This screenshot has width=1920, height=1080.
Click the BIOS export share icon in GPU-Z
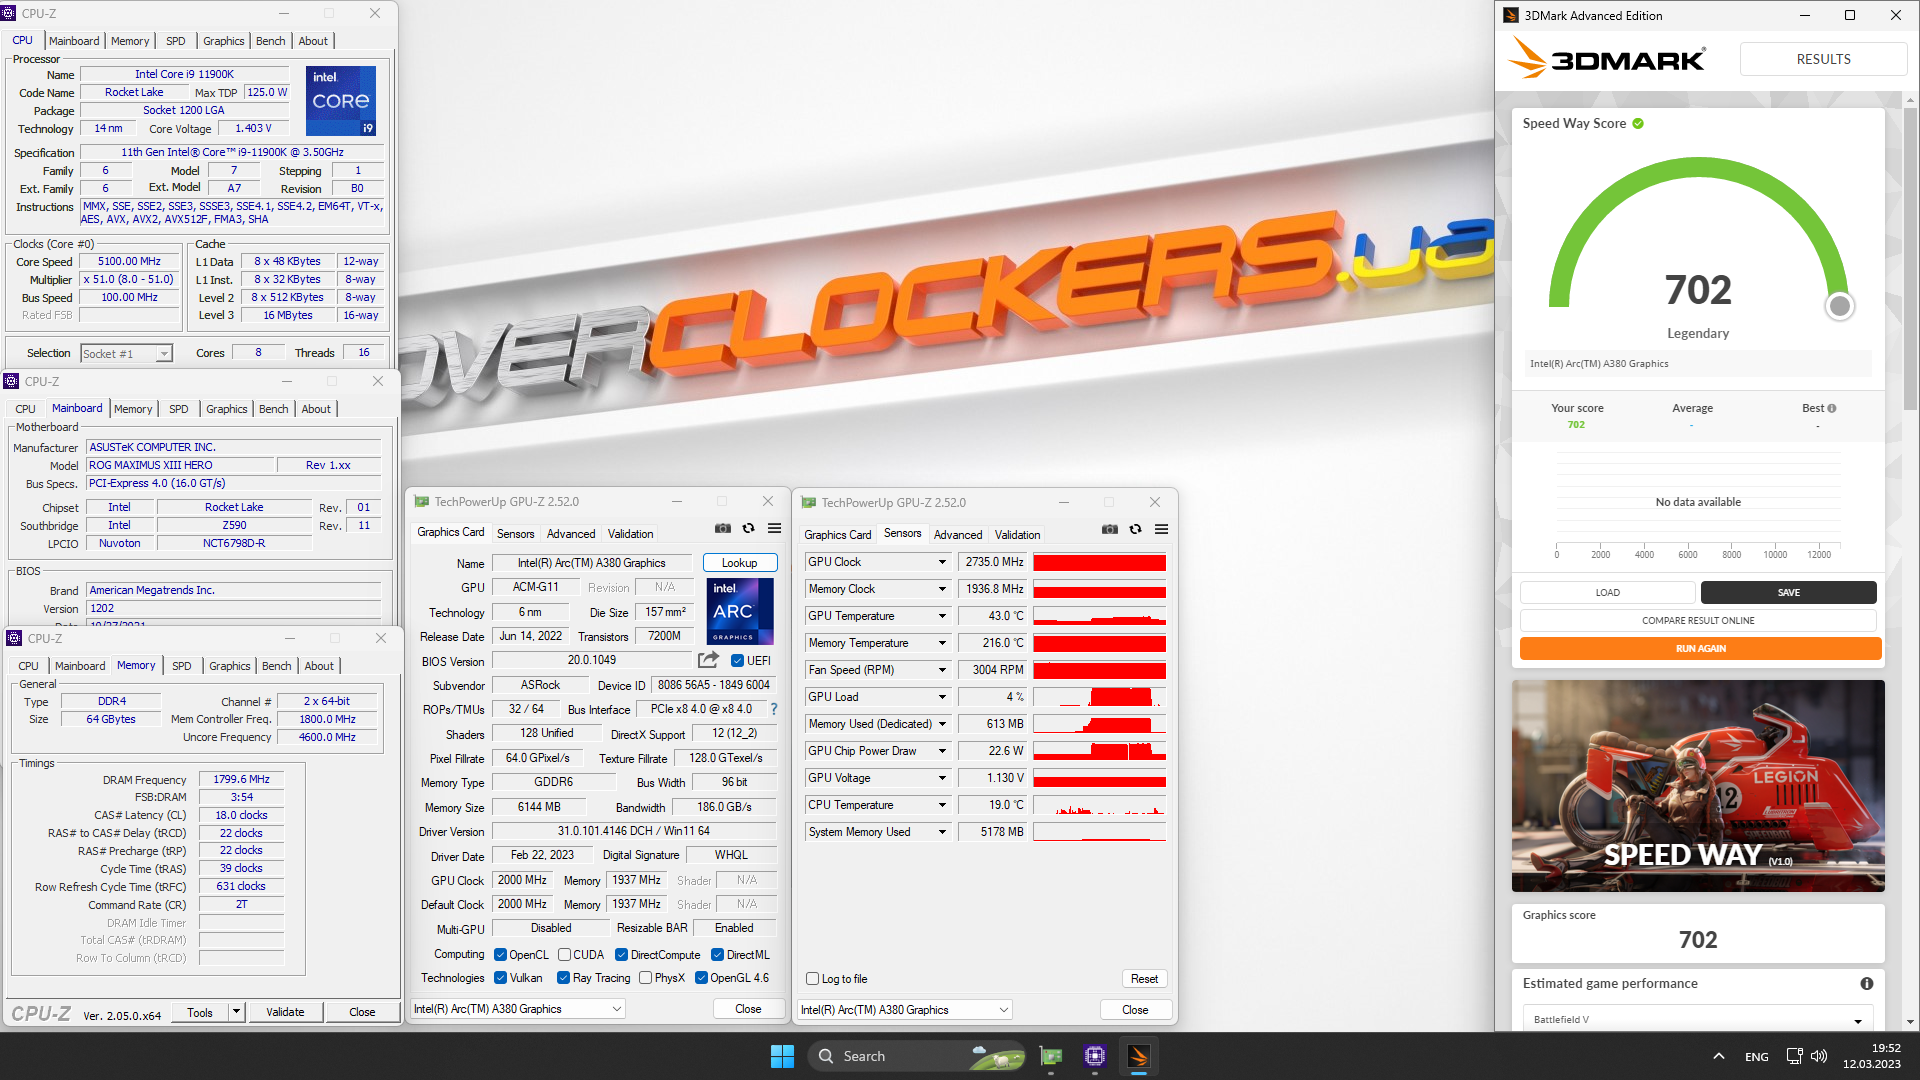click(x=708, y=660)
